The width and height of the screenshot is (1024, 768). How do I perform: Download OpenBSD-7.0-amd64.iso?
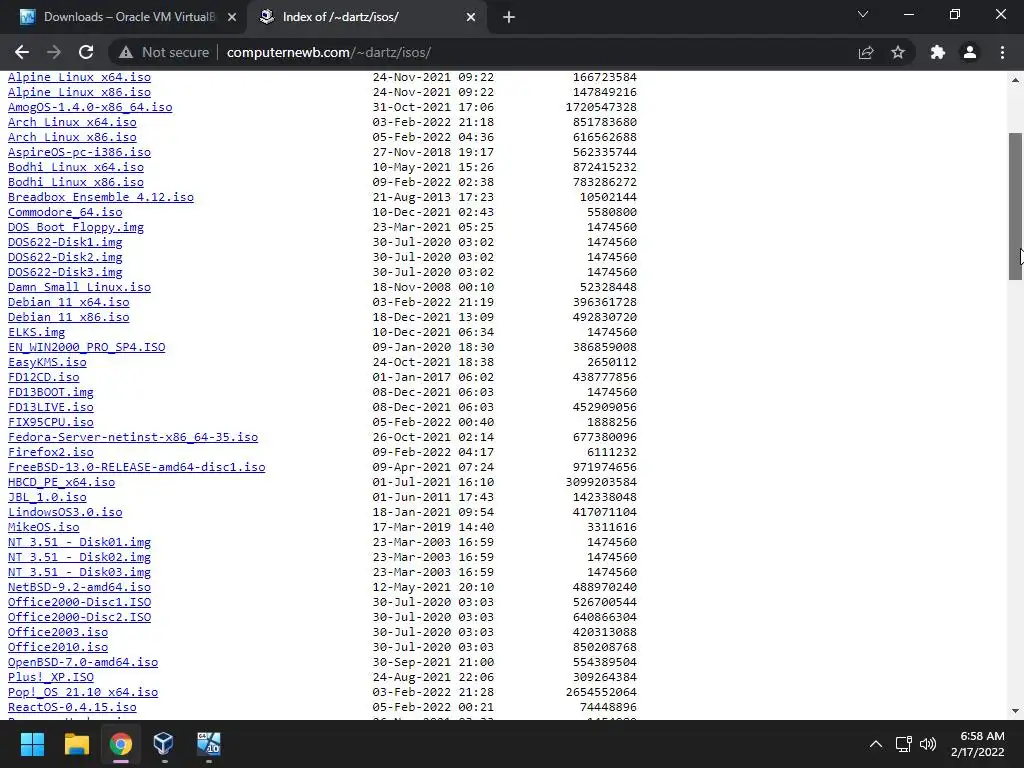coord(83,663)
